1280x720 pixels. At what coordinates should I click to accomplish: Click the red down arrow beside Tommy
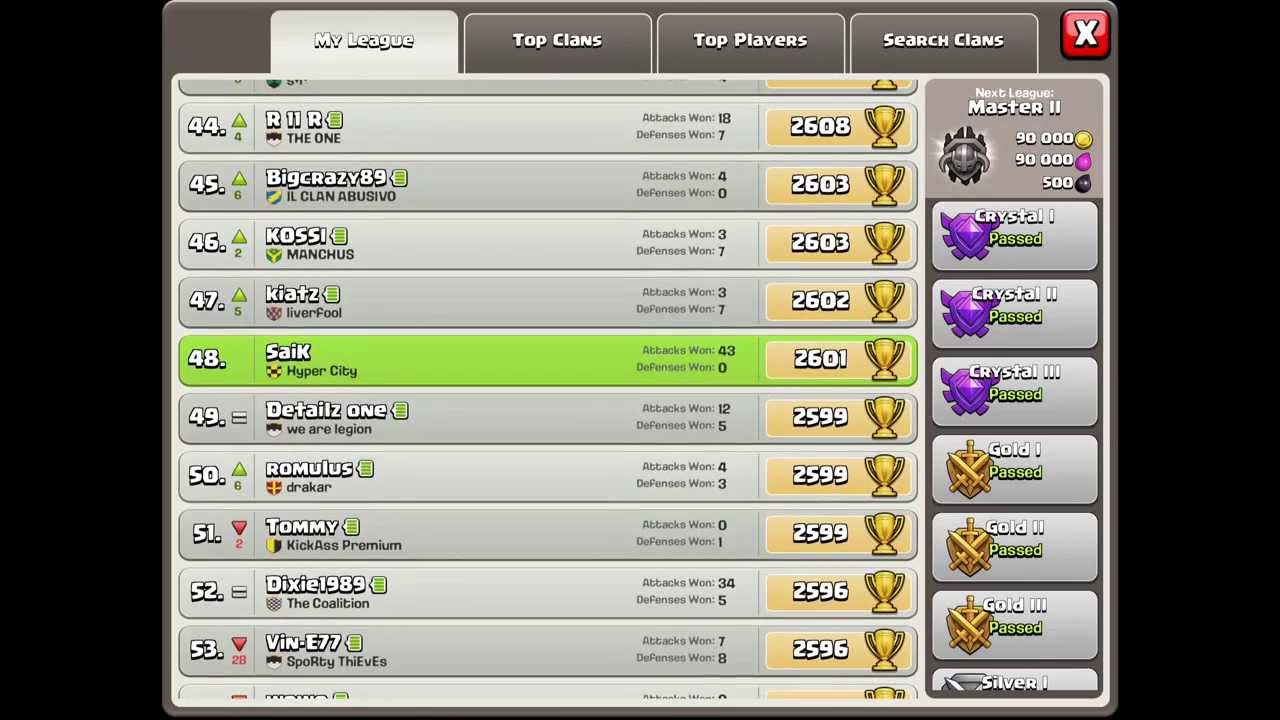[239, 527]
